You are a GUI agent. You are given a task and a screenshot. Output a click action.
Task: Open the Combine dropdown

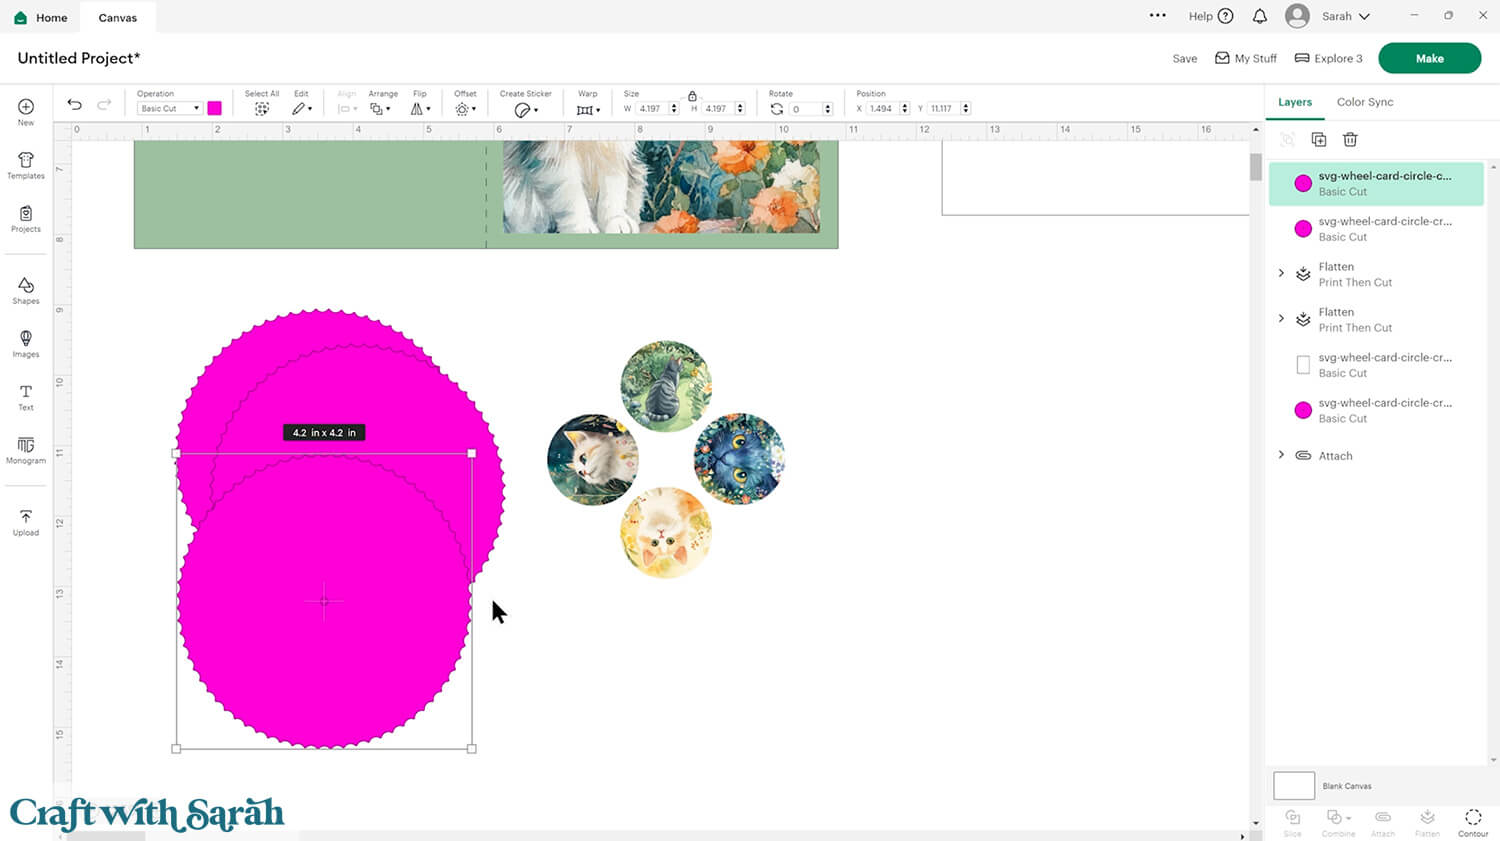[x=1338, y=822]
